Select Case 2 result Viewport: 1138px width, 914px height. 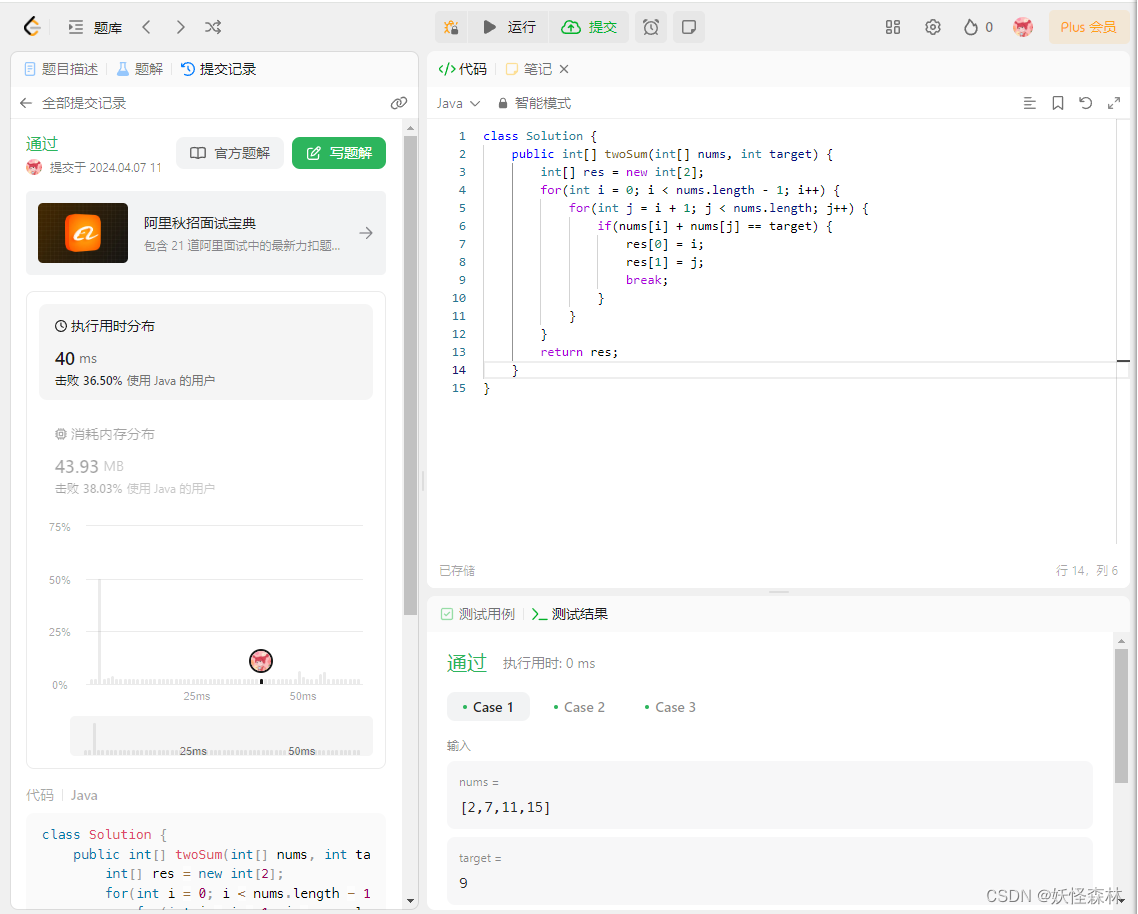pyautogui.click(x=579, y=707)
